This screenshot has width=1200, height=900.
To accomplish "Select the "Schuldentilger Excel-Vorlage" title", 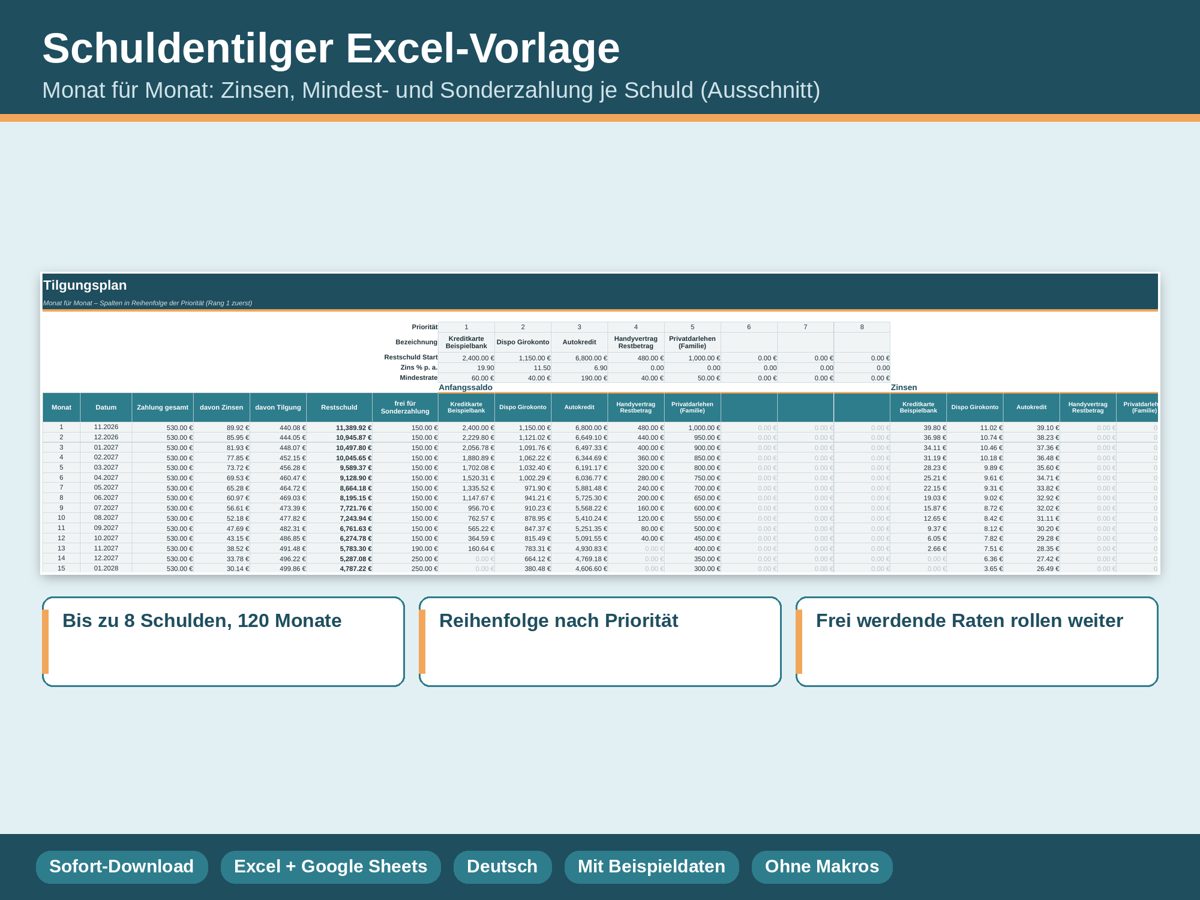I will click(331, 48).
